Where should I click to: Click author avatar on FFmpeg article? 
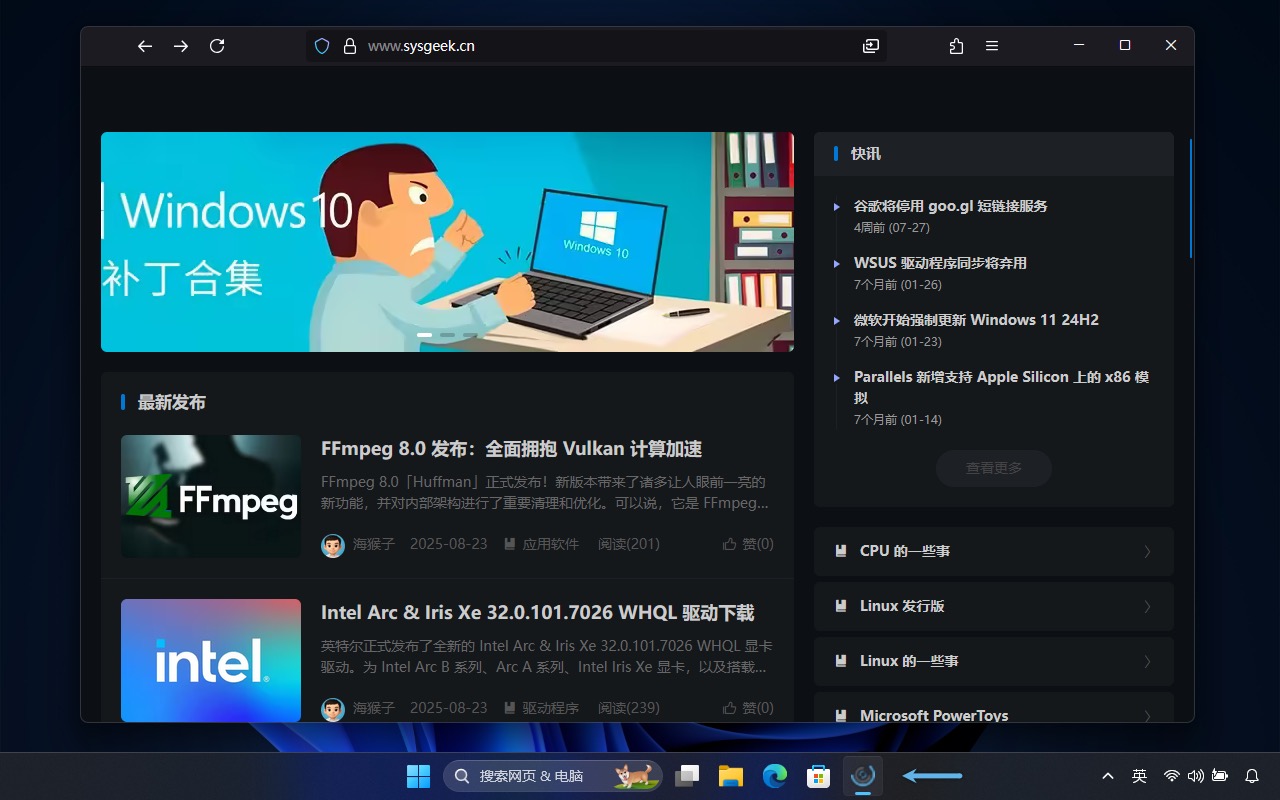[x=333, y=545]
